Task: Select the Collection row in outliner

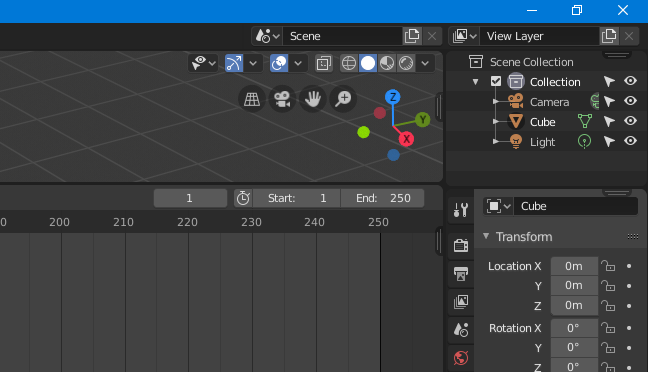Action: click(555, 82)
